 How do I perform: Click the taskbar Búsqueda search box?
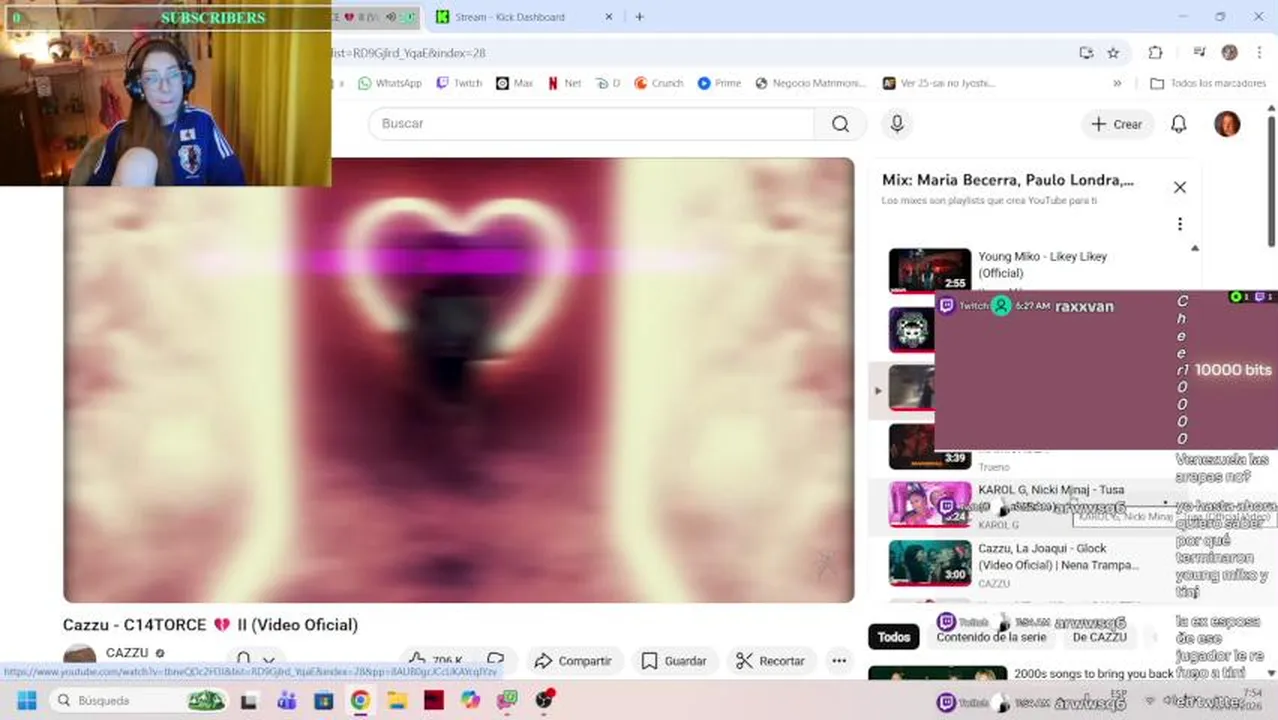140,701
